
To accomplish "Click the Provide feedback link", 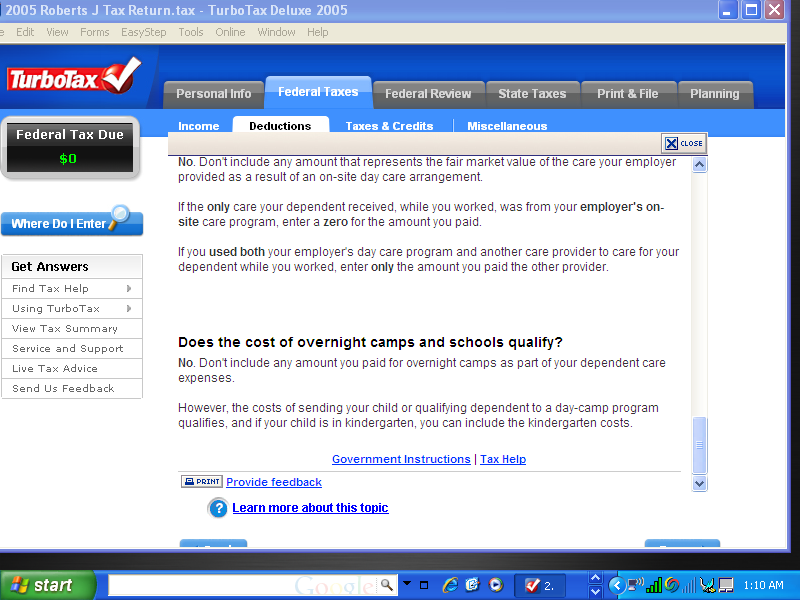I will click(274, 482).
